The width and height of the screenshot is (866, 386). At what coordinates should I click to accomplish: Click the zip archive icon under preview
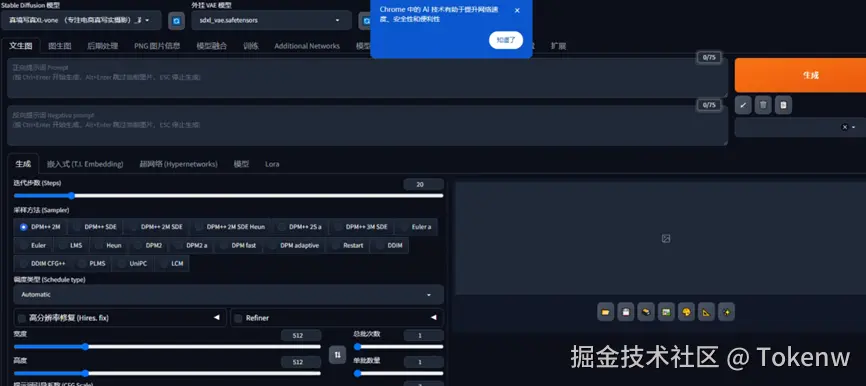[x=646, y=312]
